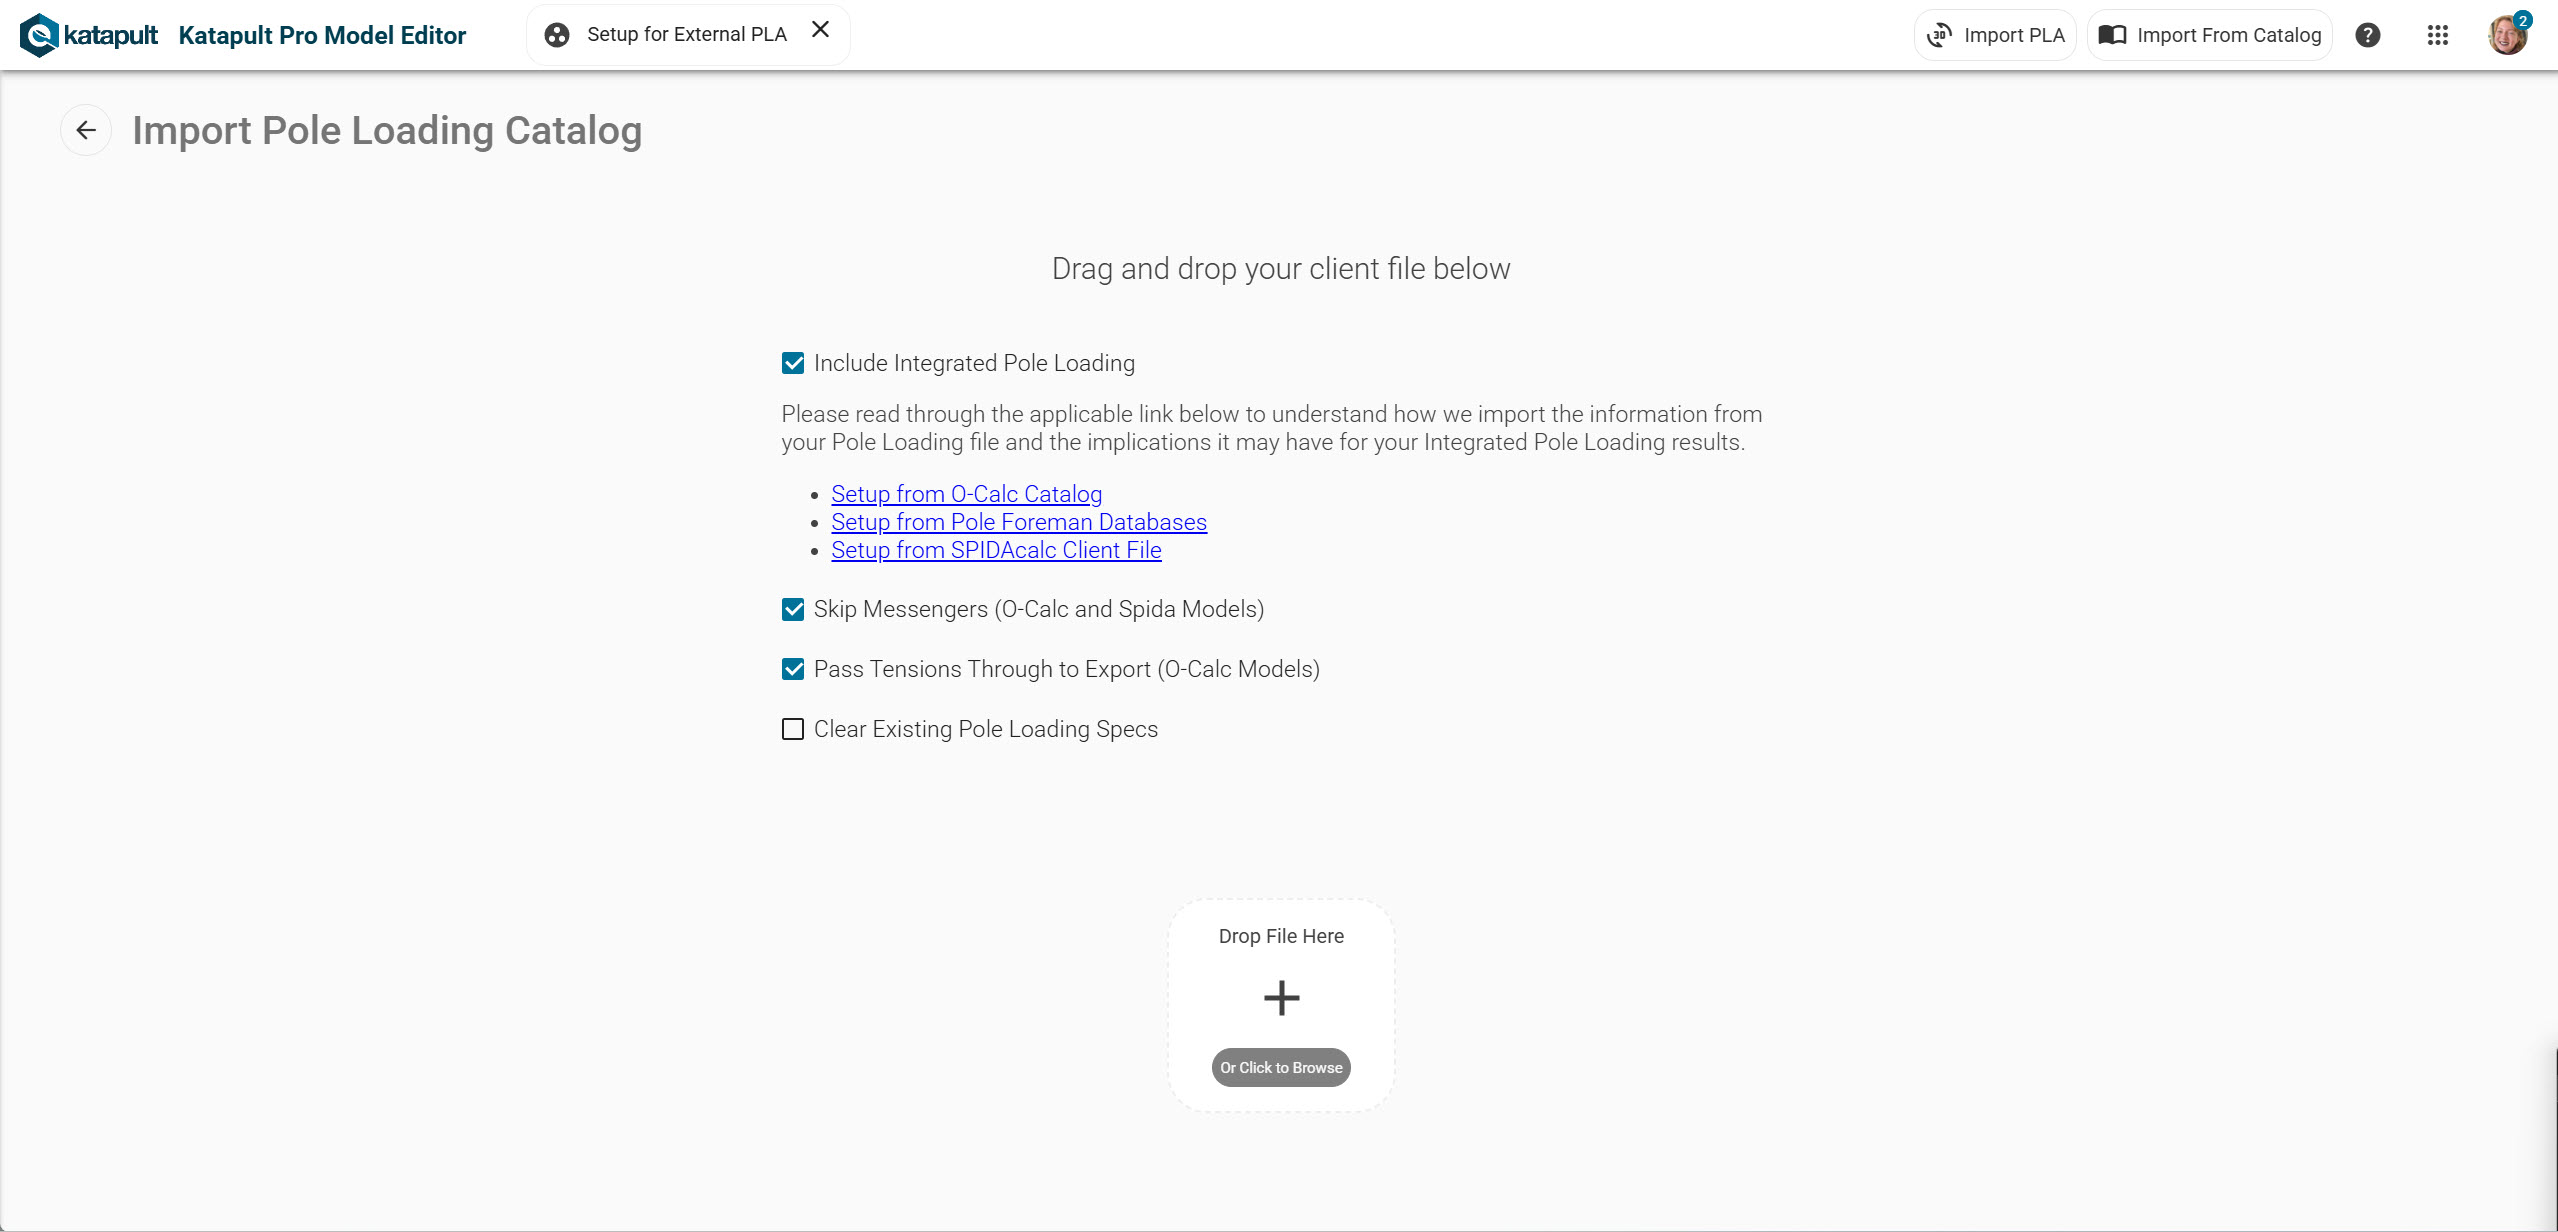Open the apps grid menu
2558x1232 pixels.
coord(2437,35)
